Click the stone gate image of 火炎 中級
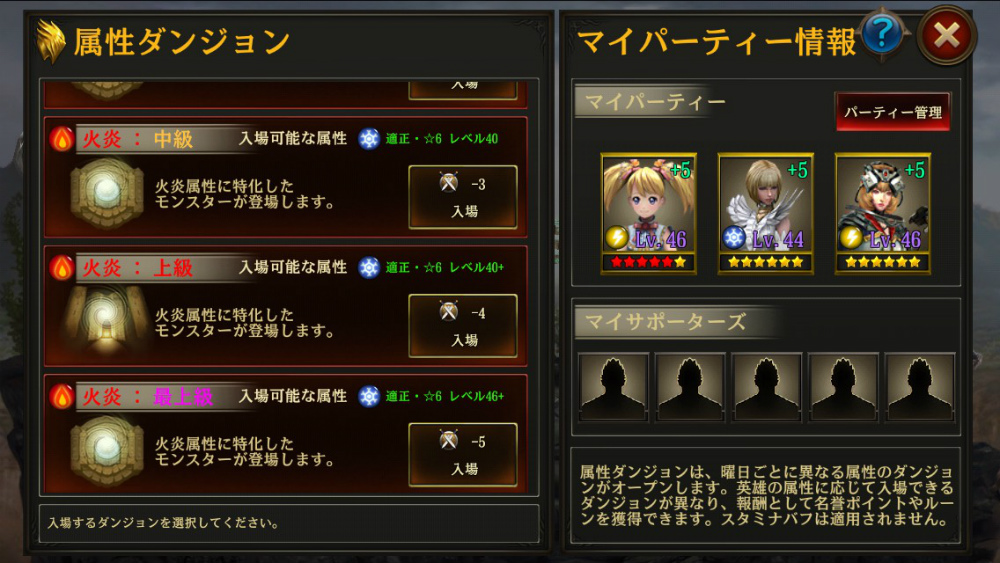 pos(107,193)
